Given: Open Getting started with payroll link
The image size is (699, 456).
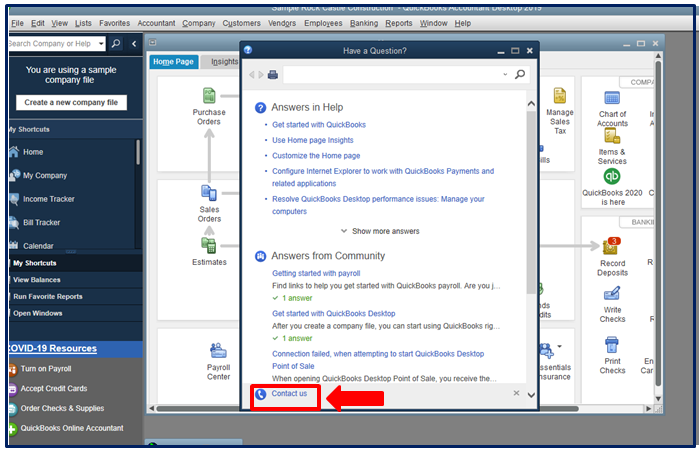Looking at the screenshot, I should (x=316, y=273).
